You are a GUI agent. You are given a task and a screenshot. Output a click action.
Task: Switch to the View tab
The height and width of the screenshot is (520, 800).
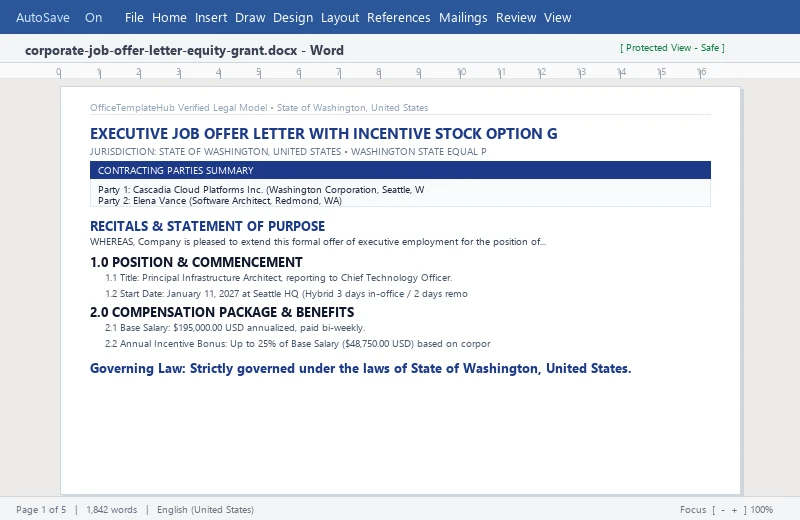click(557, 17)
